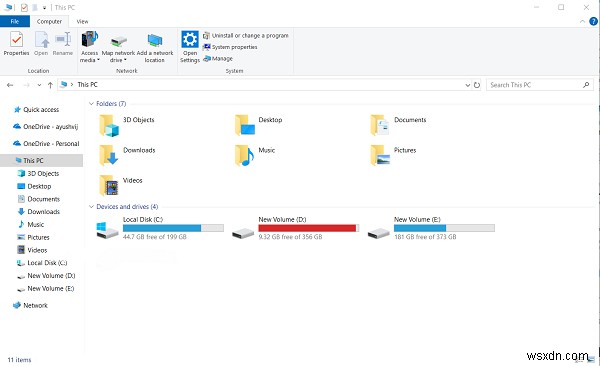Viewport: 600px width, 366px height.
Task: Select the New Volume (D:) drive icon
Action: [x=243, y=233]
